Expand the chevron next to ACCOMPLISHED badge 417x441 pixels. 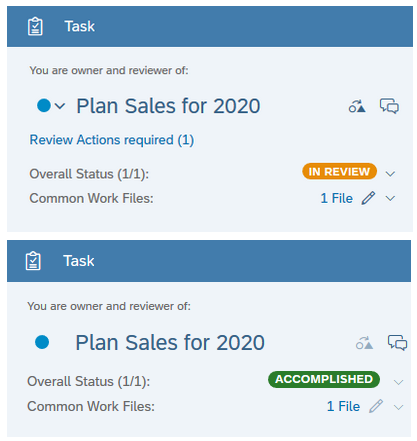[x=398, y=382]
